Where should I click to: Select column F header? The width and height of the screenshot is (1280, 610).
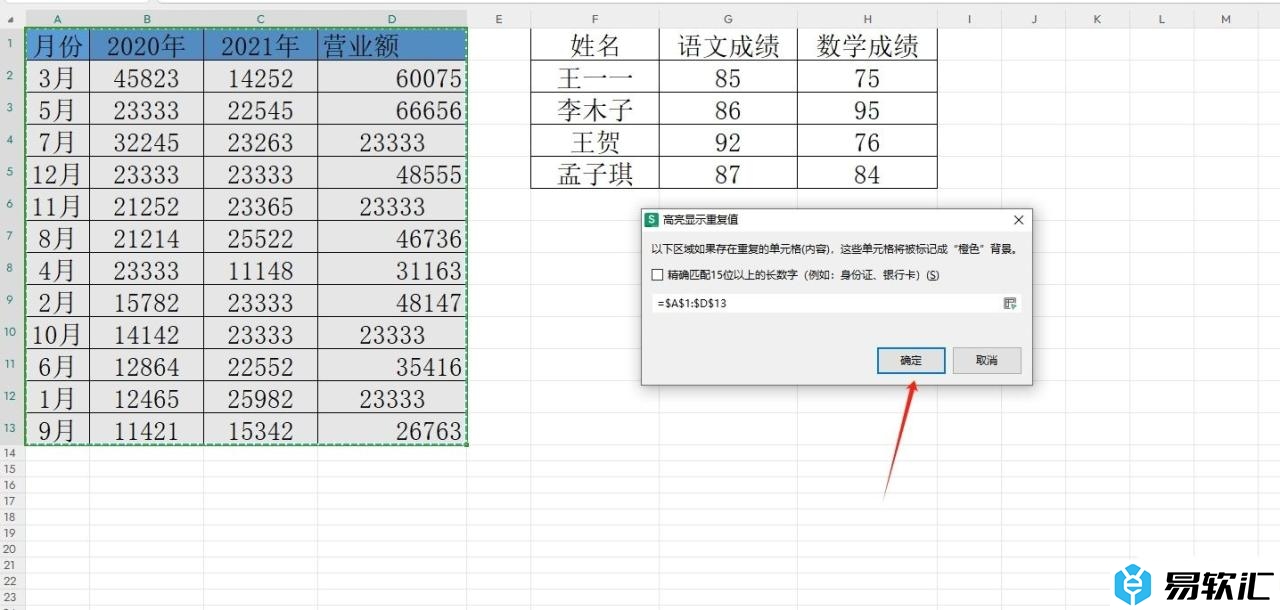595,20
